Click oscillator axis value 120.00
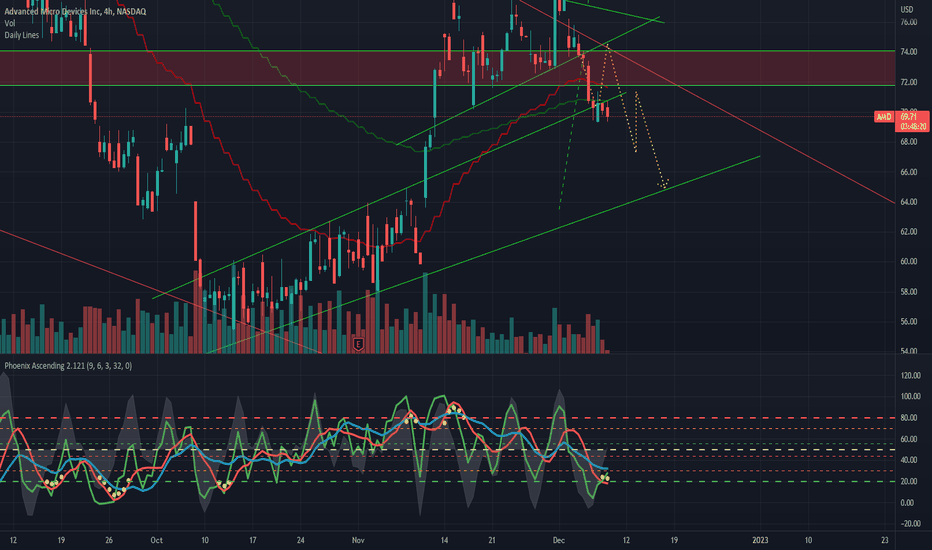This screenshot has width=932, height=550. [x=911, y=375]
